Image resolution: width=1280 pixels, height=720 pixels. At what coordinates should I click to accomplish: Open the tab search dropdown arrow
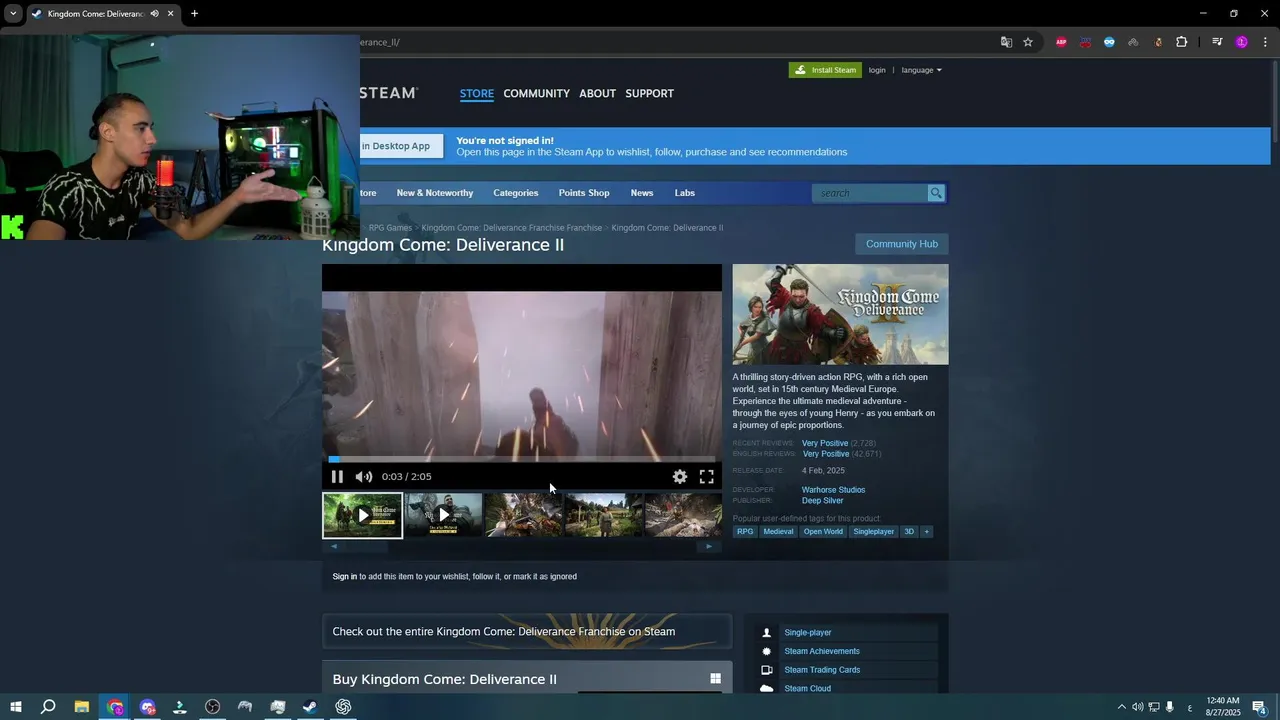pos(13,14)
